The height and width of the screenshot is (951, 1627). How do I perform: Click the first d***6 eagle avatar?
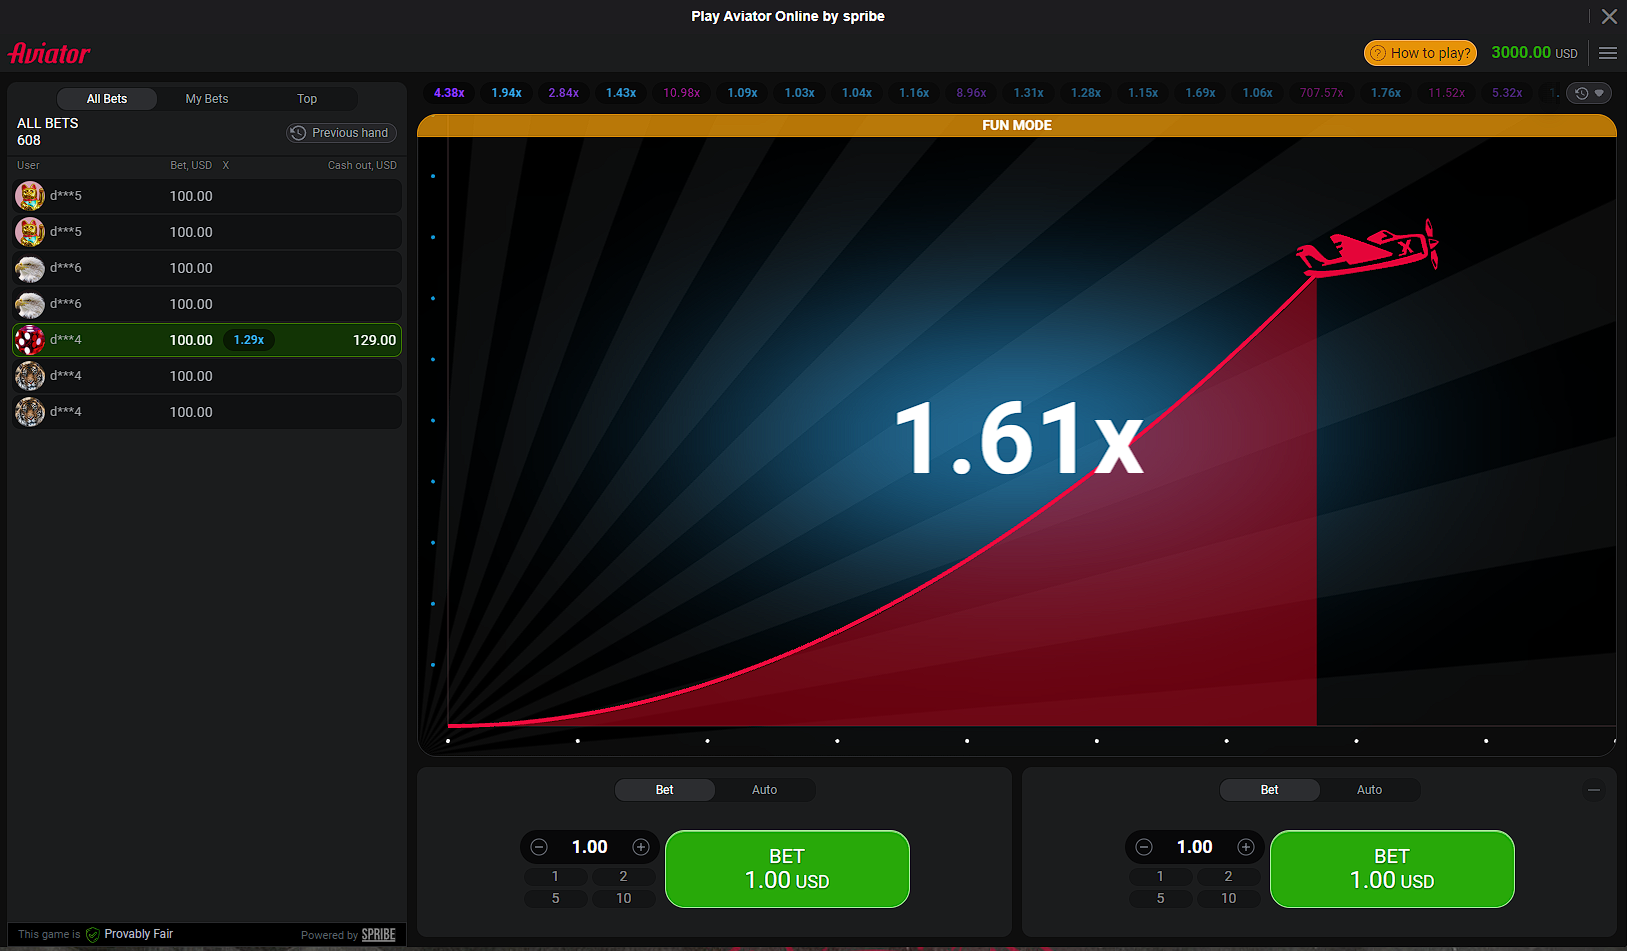(30, 268)
